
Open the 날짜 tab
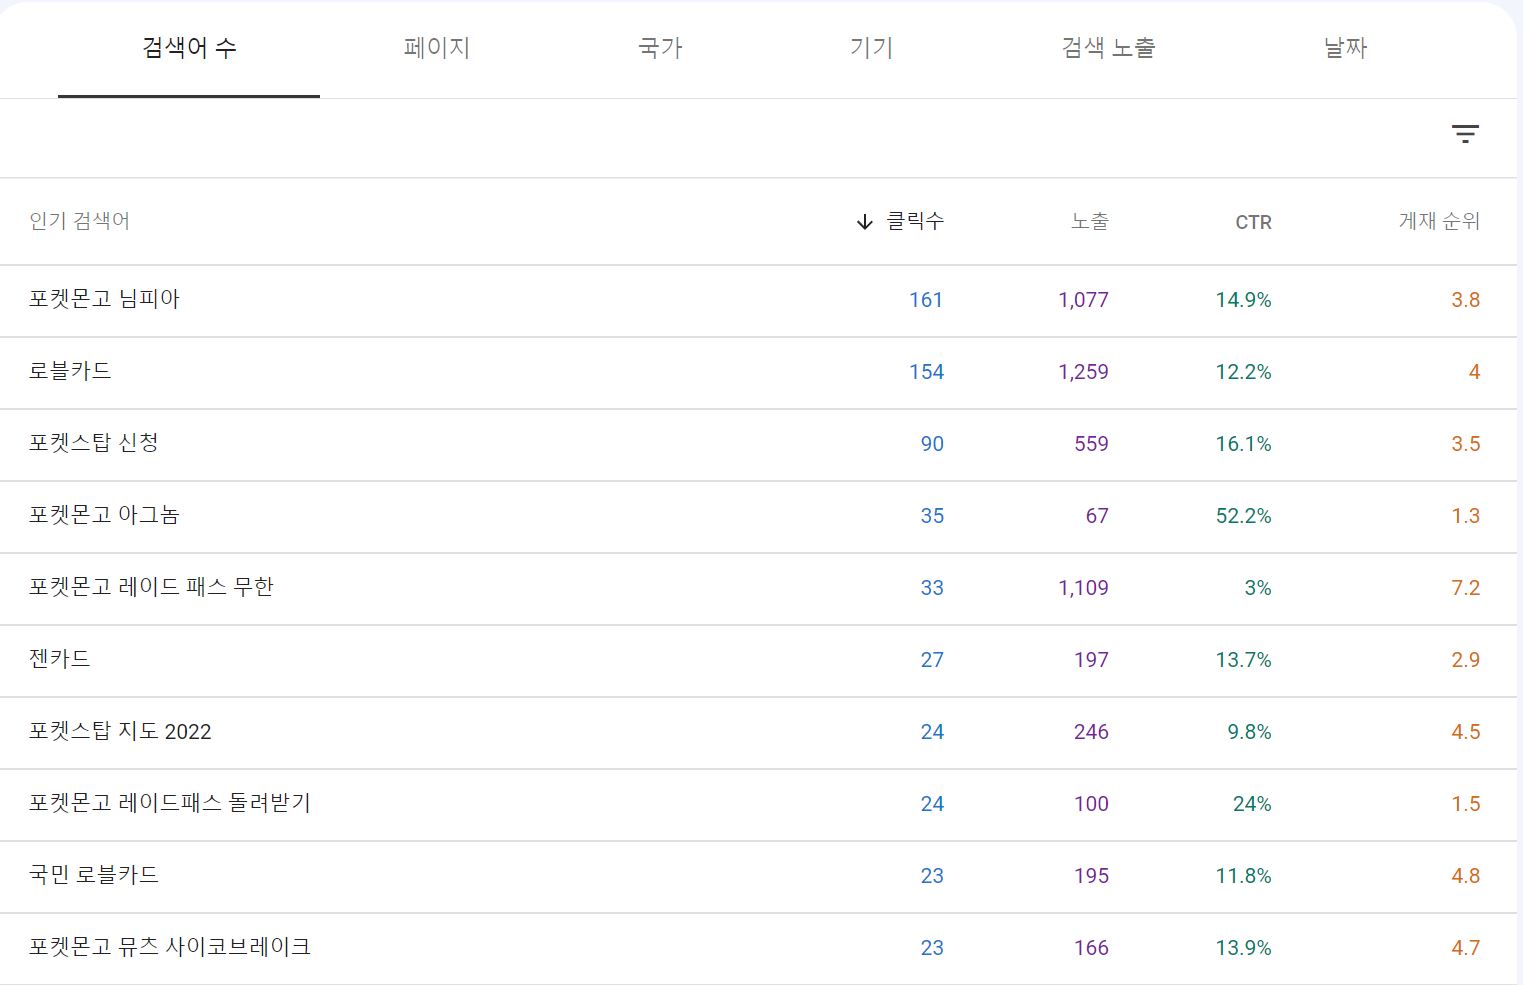pos(1345,48)
